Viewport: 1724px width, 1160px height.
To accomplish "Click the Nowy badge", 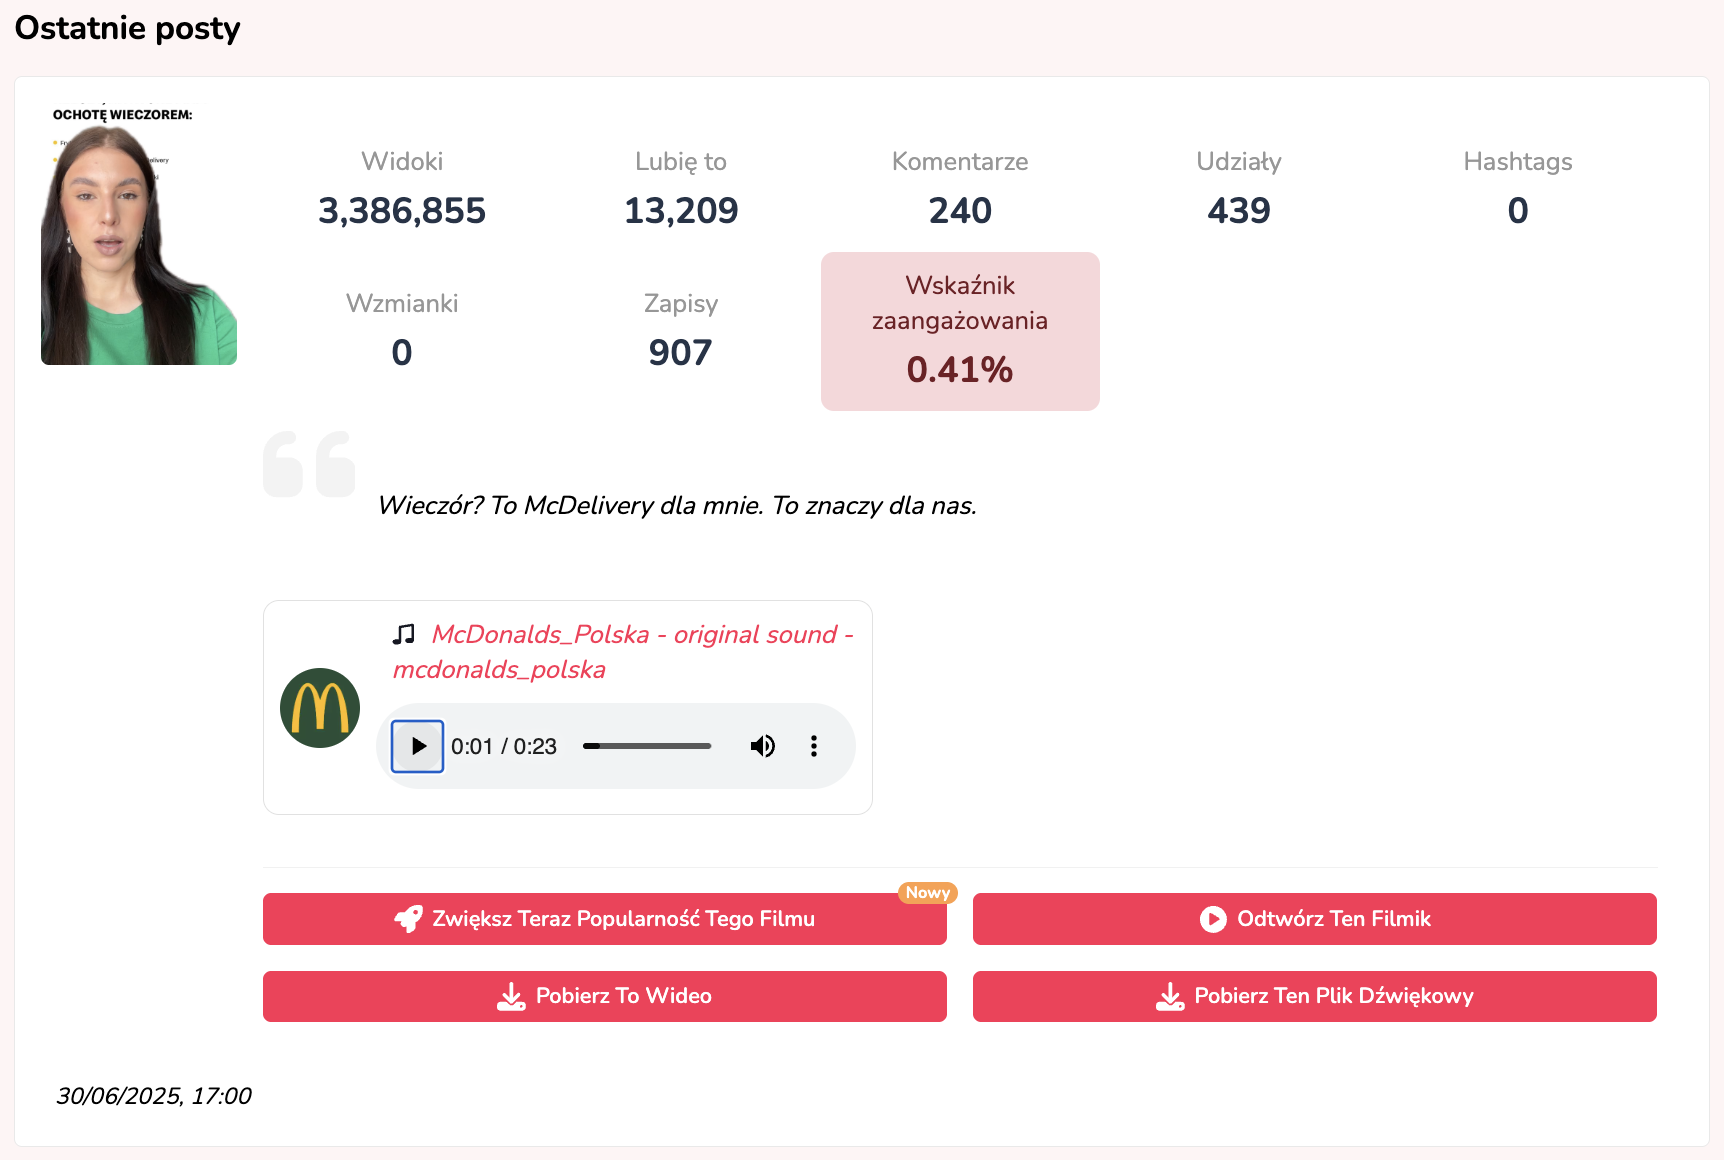I will point(927,892).
